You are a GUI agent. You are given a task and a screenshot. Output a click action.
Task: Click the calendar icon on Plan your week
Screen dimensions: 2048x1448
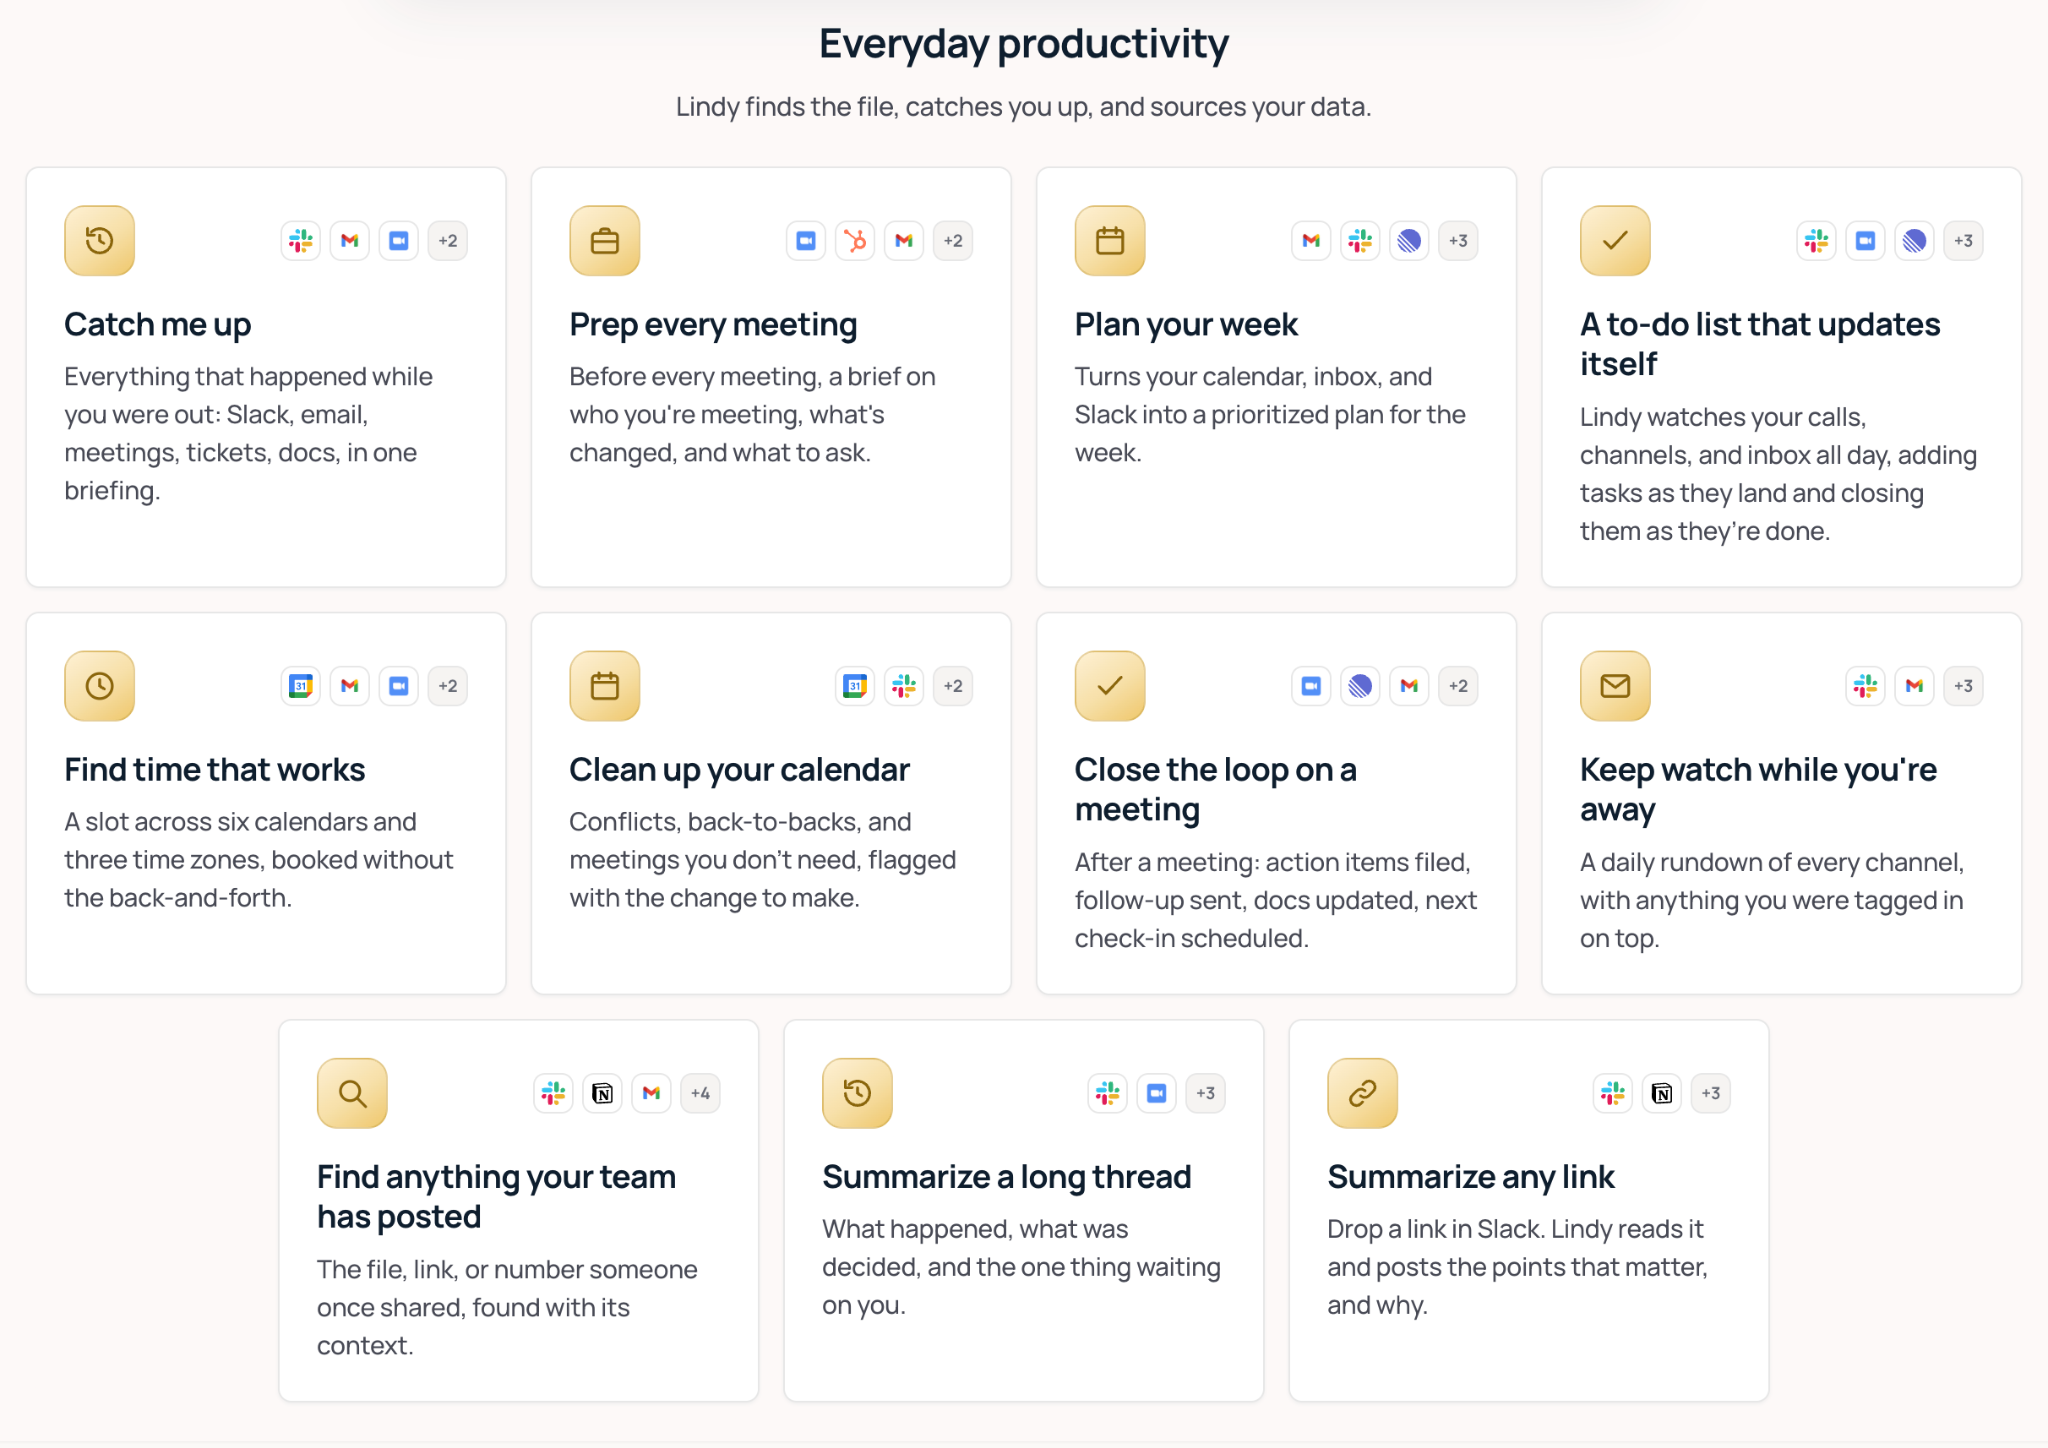(x=1110, y=241)
